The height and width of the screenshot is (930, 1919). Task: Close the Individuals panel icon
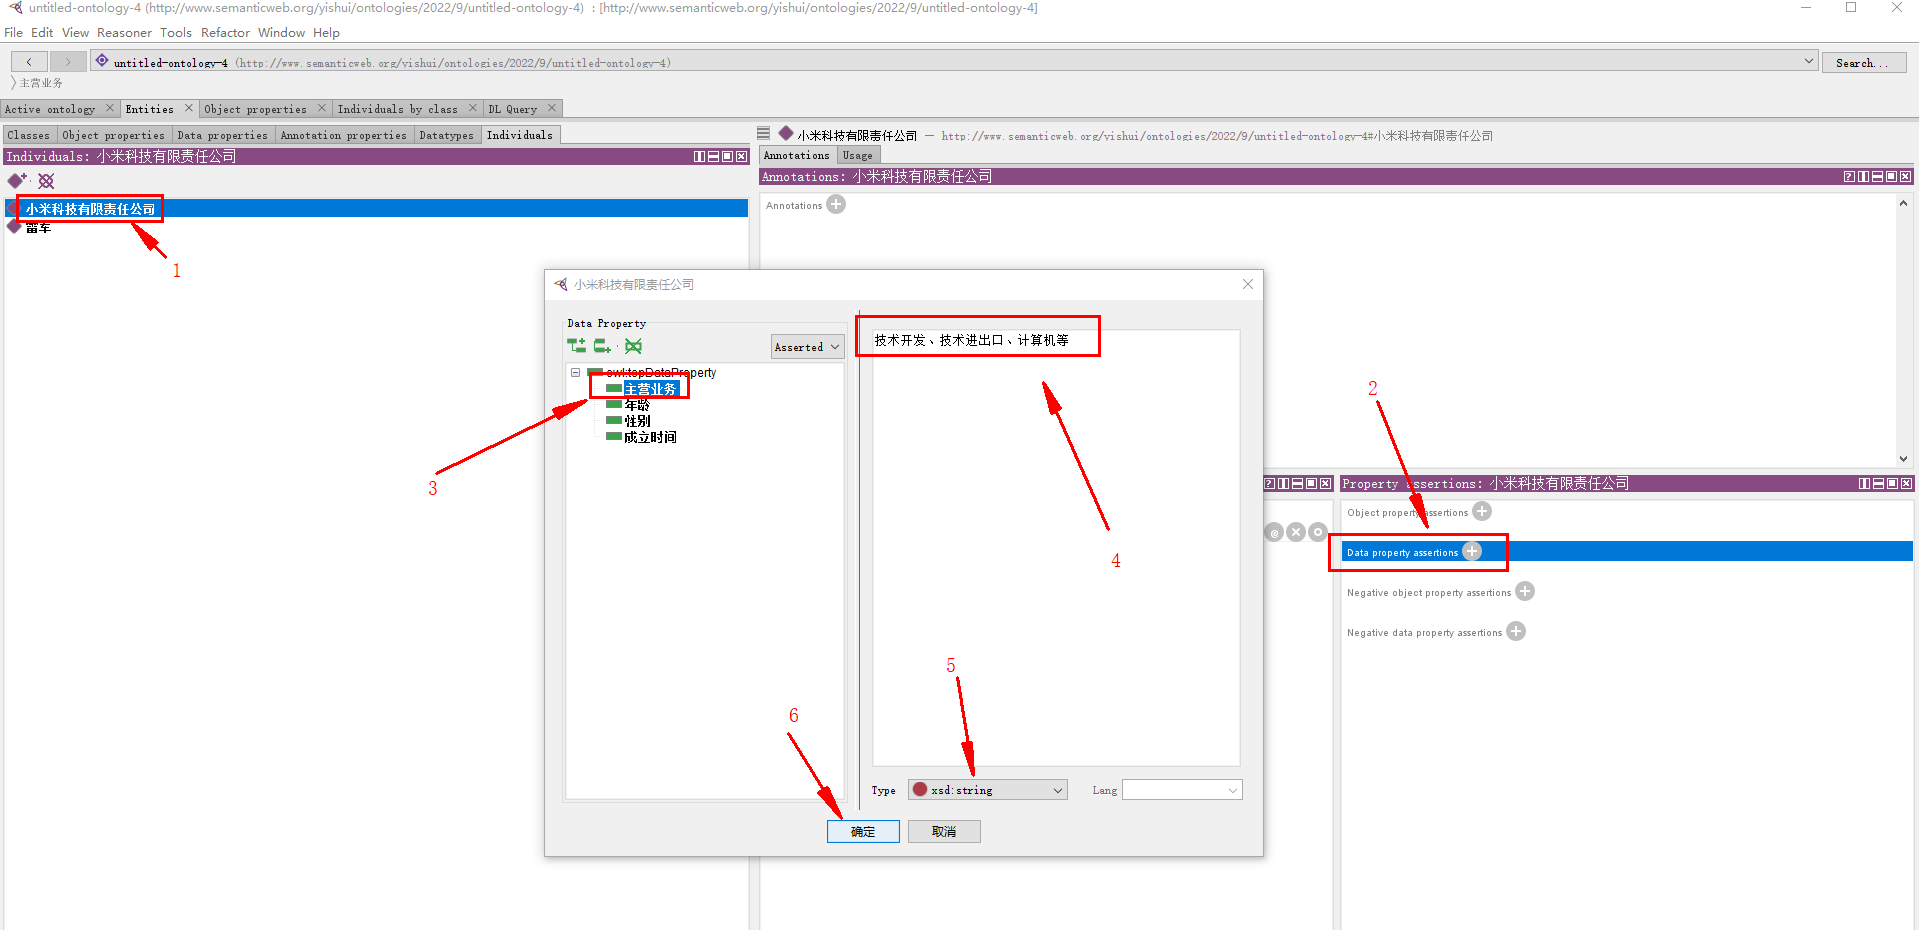point(741,156)
